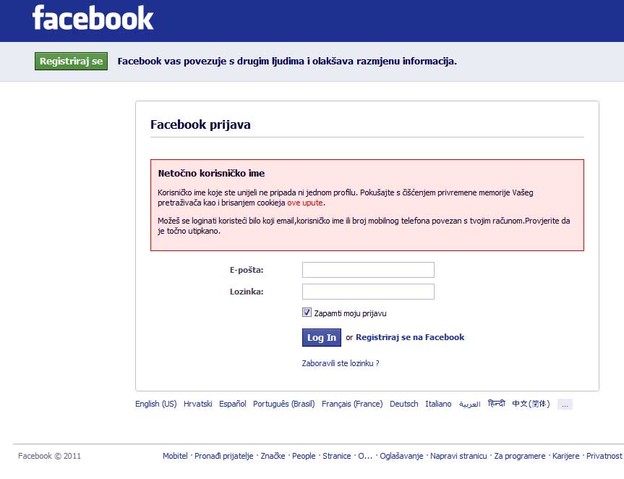Click the Facebook logo in header
The width and height of the screenshot is (624, 479).
pos(92,18)
